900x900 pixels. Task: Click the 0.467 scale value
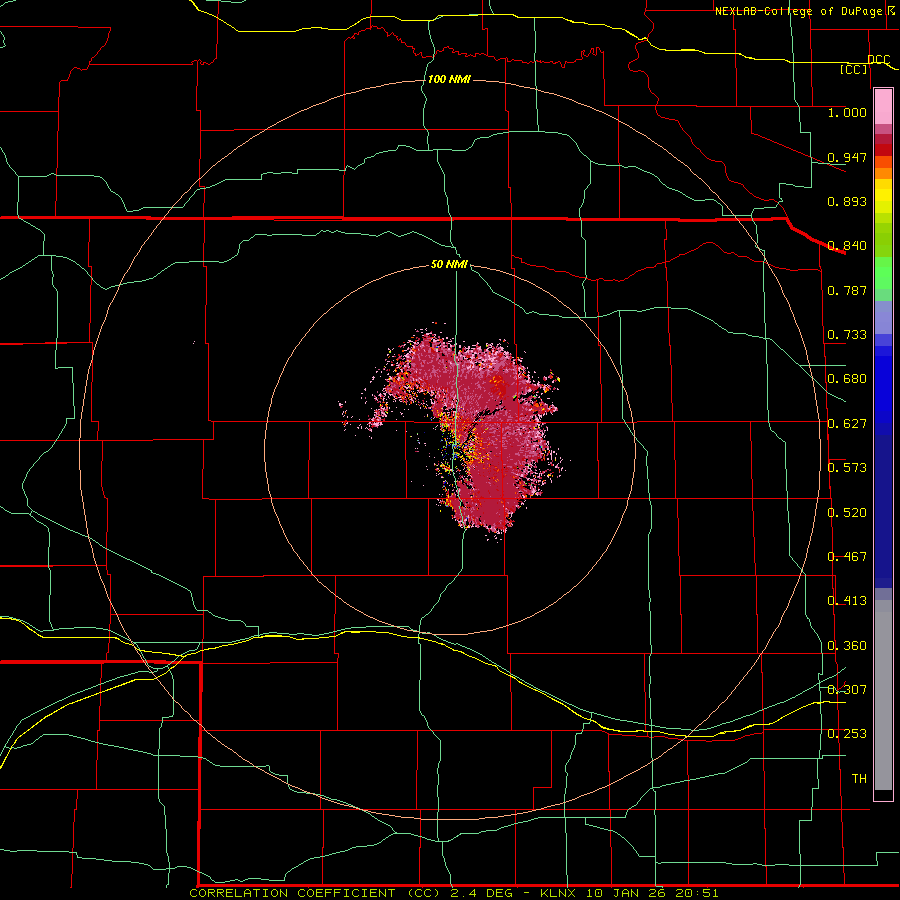click(847, 557)
